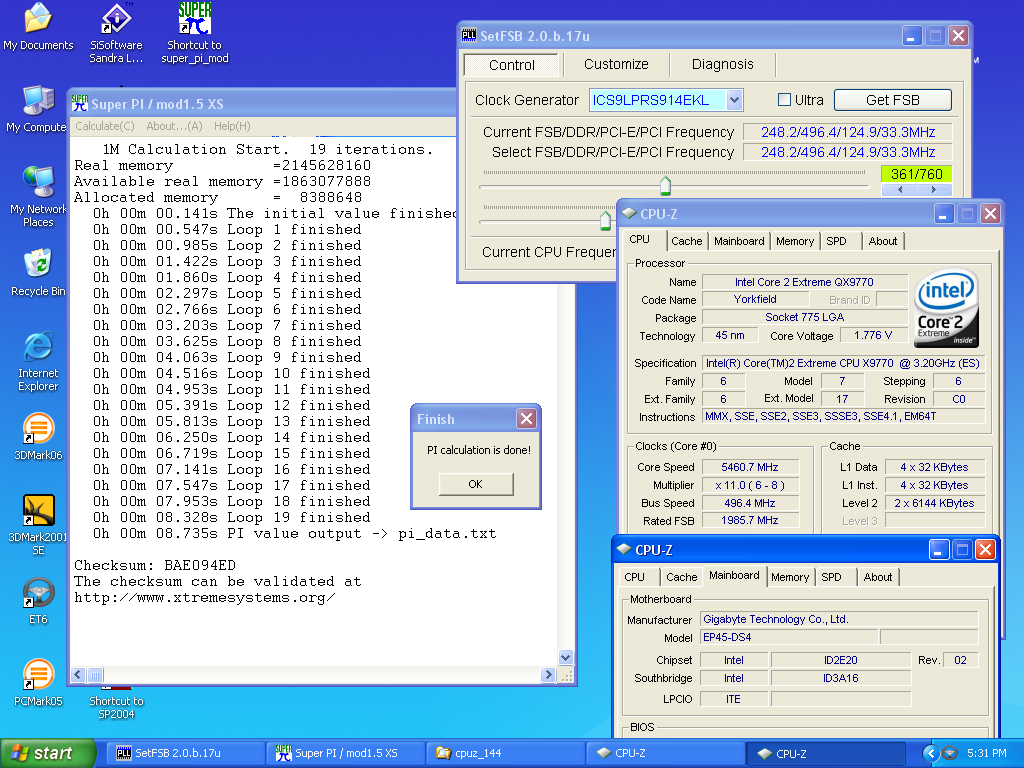This screenshot has width=1024, height=768.
Task: Click Intel Core 2 Extreme logo
Action: point(946,308)
